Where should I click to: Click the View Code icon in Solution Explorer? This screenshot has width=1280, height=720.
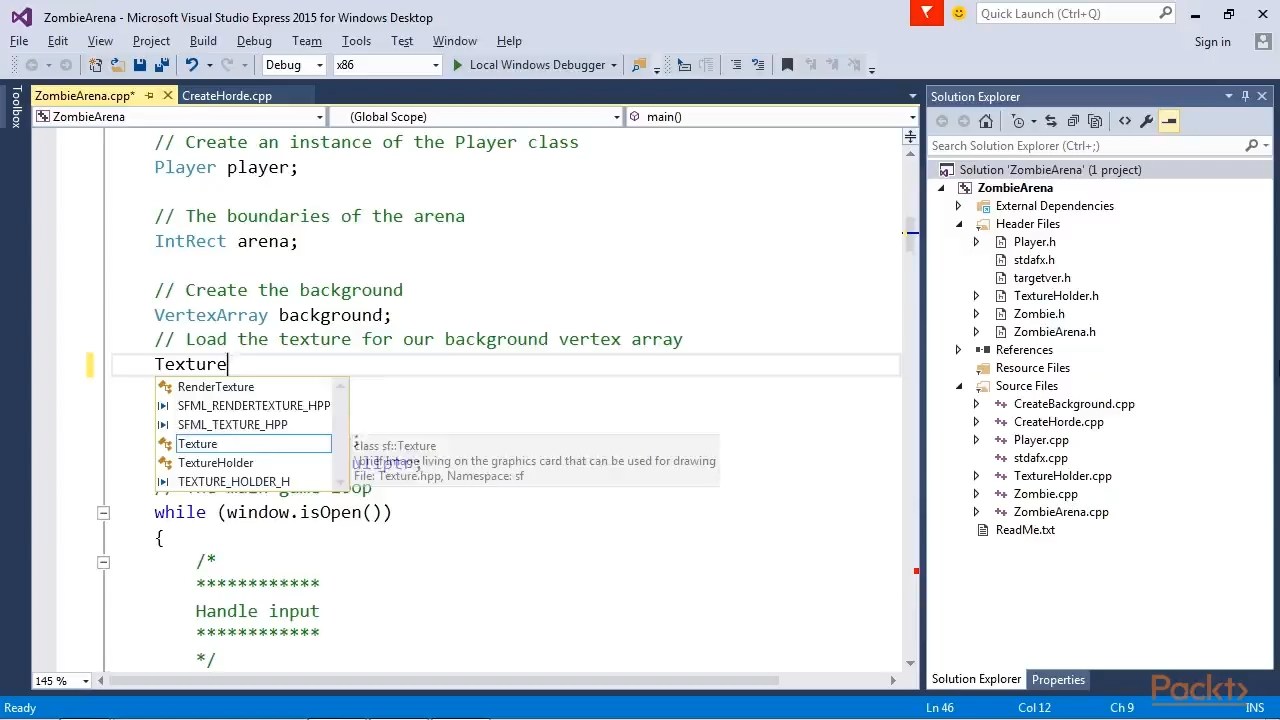tap(1125, 121)
